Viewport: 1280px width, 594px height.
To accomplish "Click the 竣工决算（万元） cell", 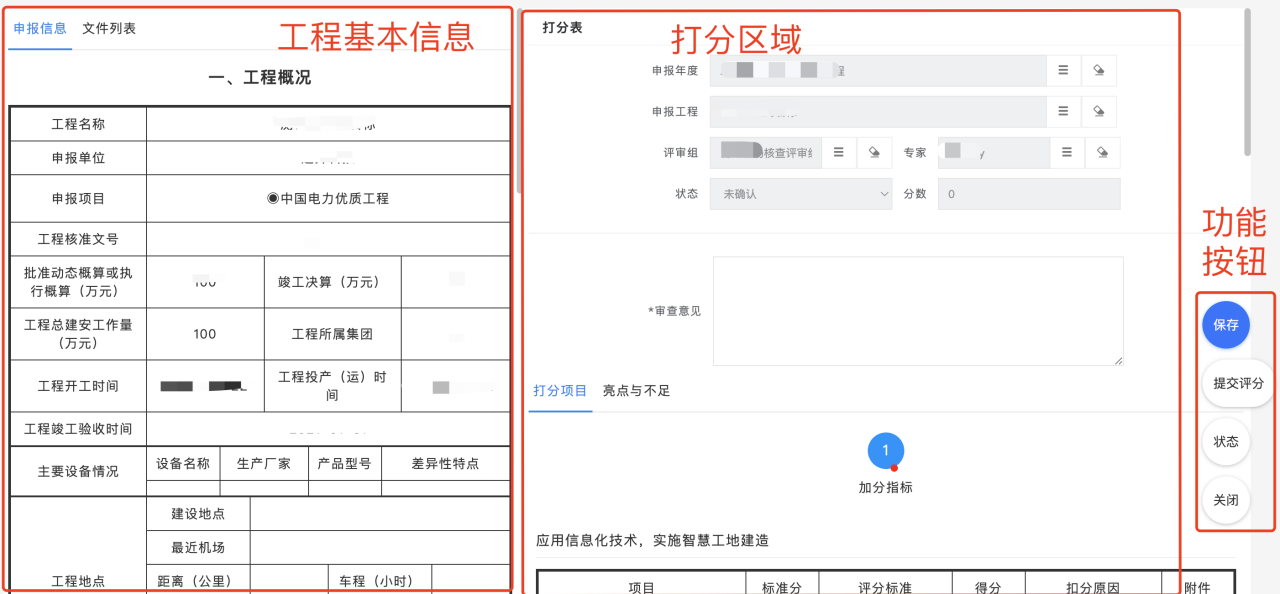I will pyautogui.click(x=333, y=282).
